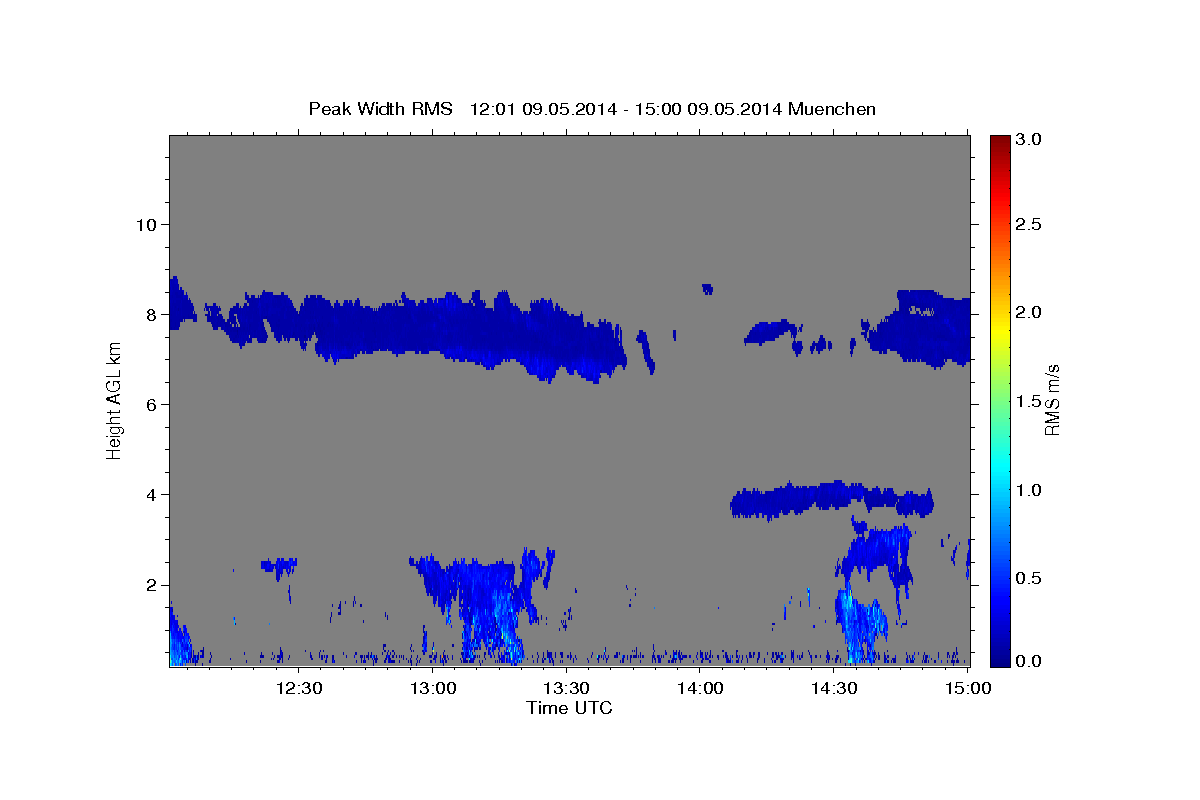The height and width of the screenshot is (800, 1200).
Task: Click the 'RMS m/s' colorbar label
Action: [x=1052, y=400]
